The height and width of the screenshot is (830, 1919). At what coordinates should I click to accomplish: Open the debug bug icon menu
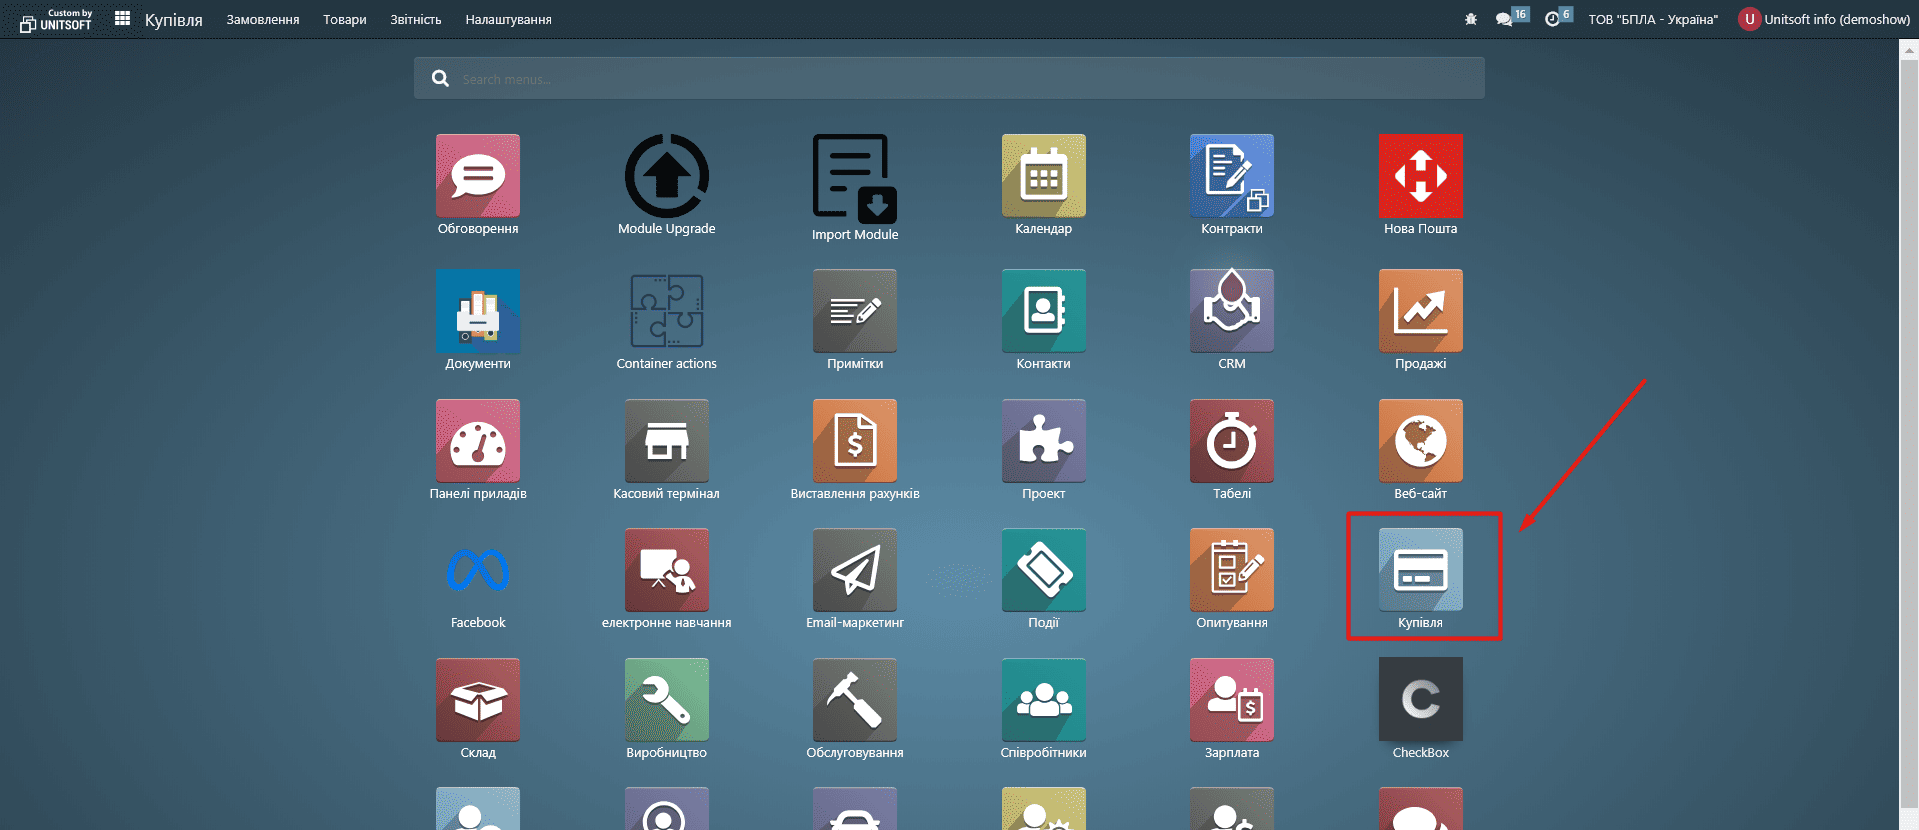[x=1470, y=19]
